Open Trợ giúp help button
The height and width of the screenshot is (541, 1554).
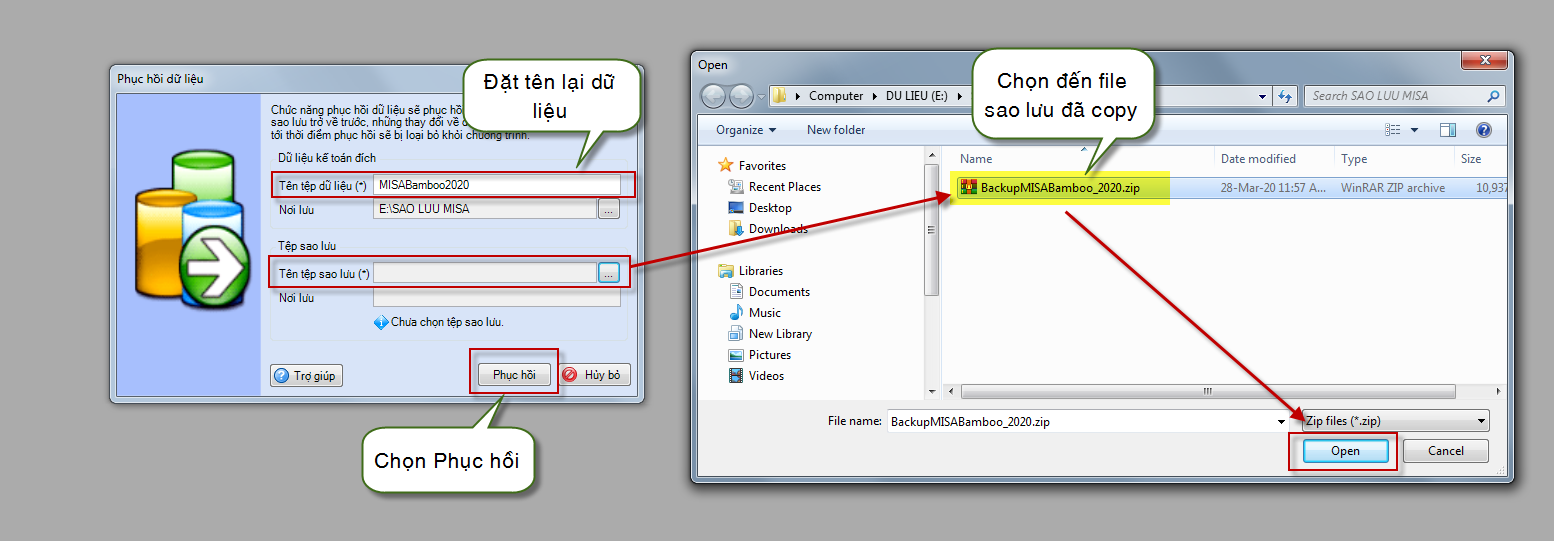[x=307, y=376]
